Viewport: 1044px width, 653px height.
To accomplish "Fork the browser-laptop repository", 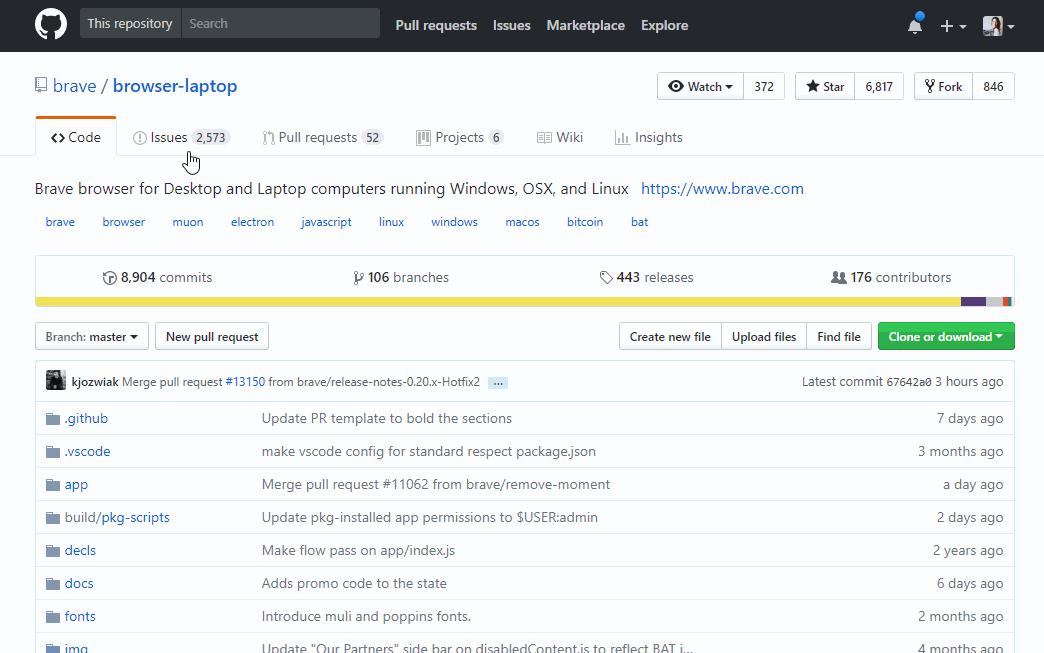I will 943,87.
